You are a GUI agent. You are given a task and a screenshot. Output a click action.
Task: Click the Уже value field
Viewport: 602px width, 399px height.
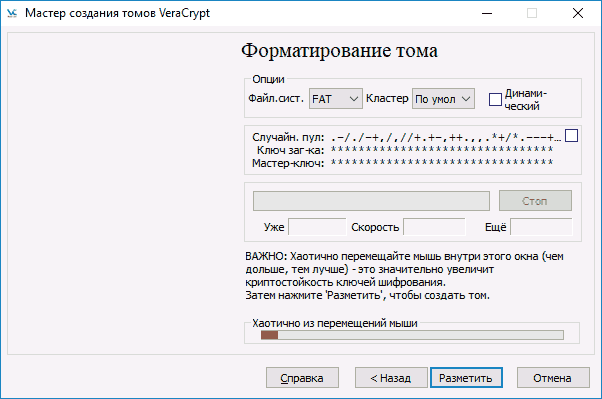pyautogui.click(x=317, y=227)
